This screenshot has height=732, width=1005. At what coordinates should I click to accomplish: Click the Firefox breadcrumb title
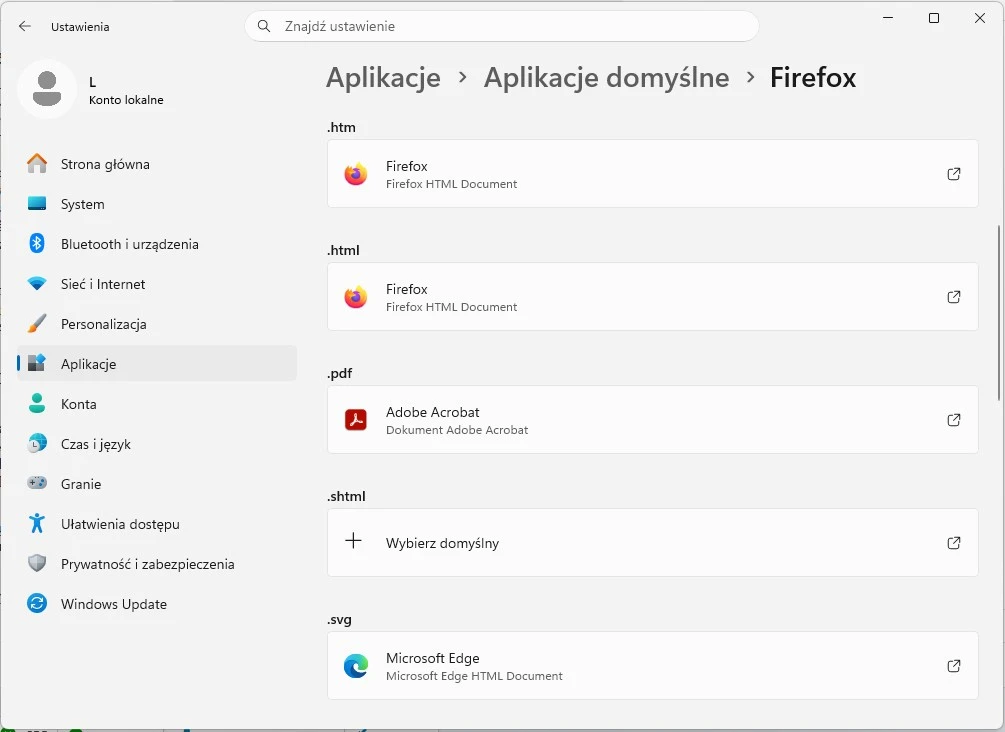coord(813,78)
